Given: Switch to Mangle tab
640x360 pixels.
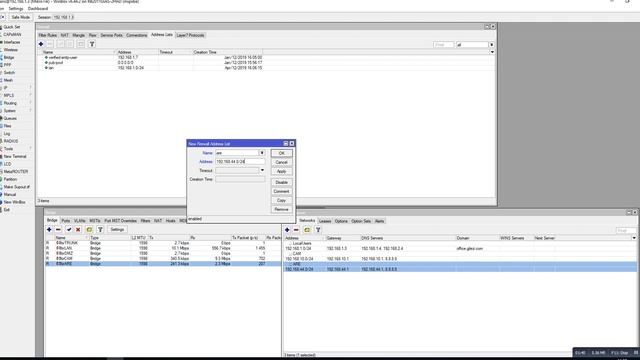Looking at the screenshot, I should (78, 36).
